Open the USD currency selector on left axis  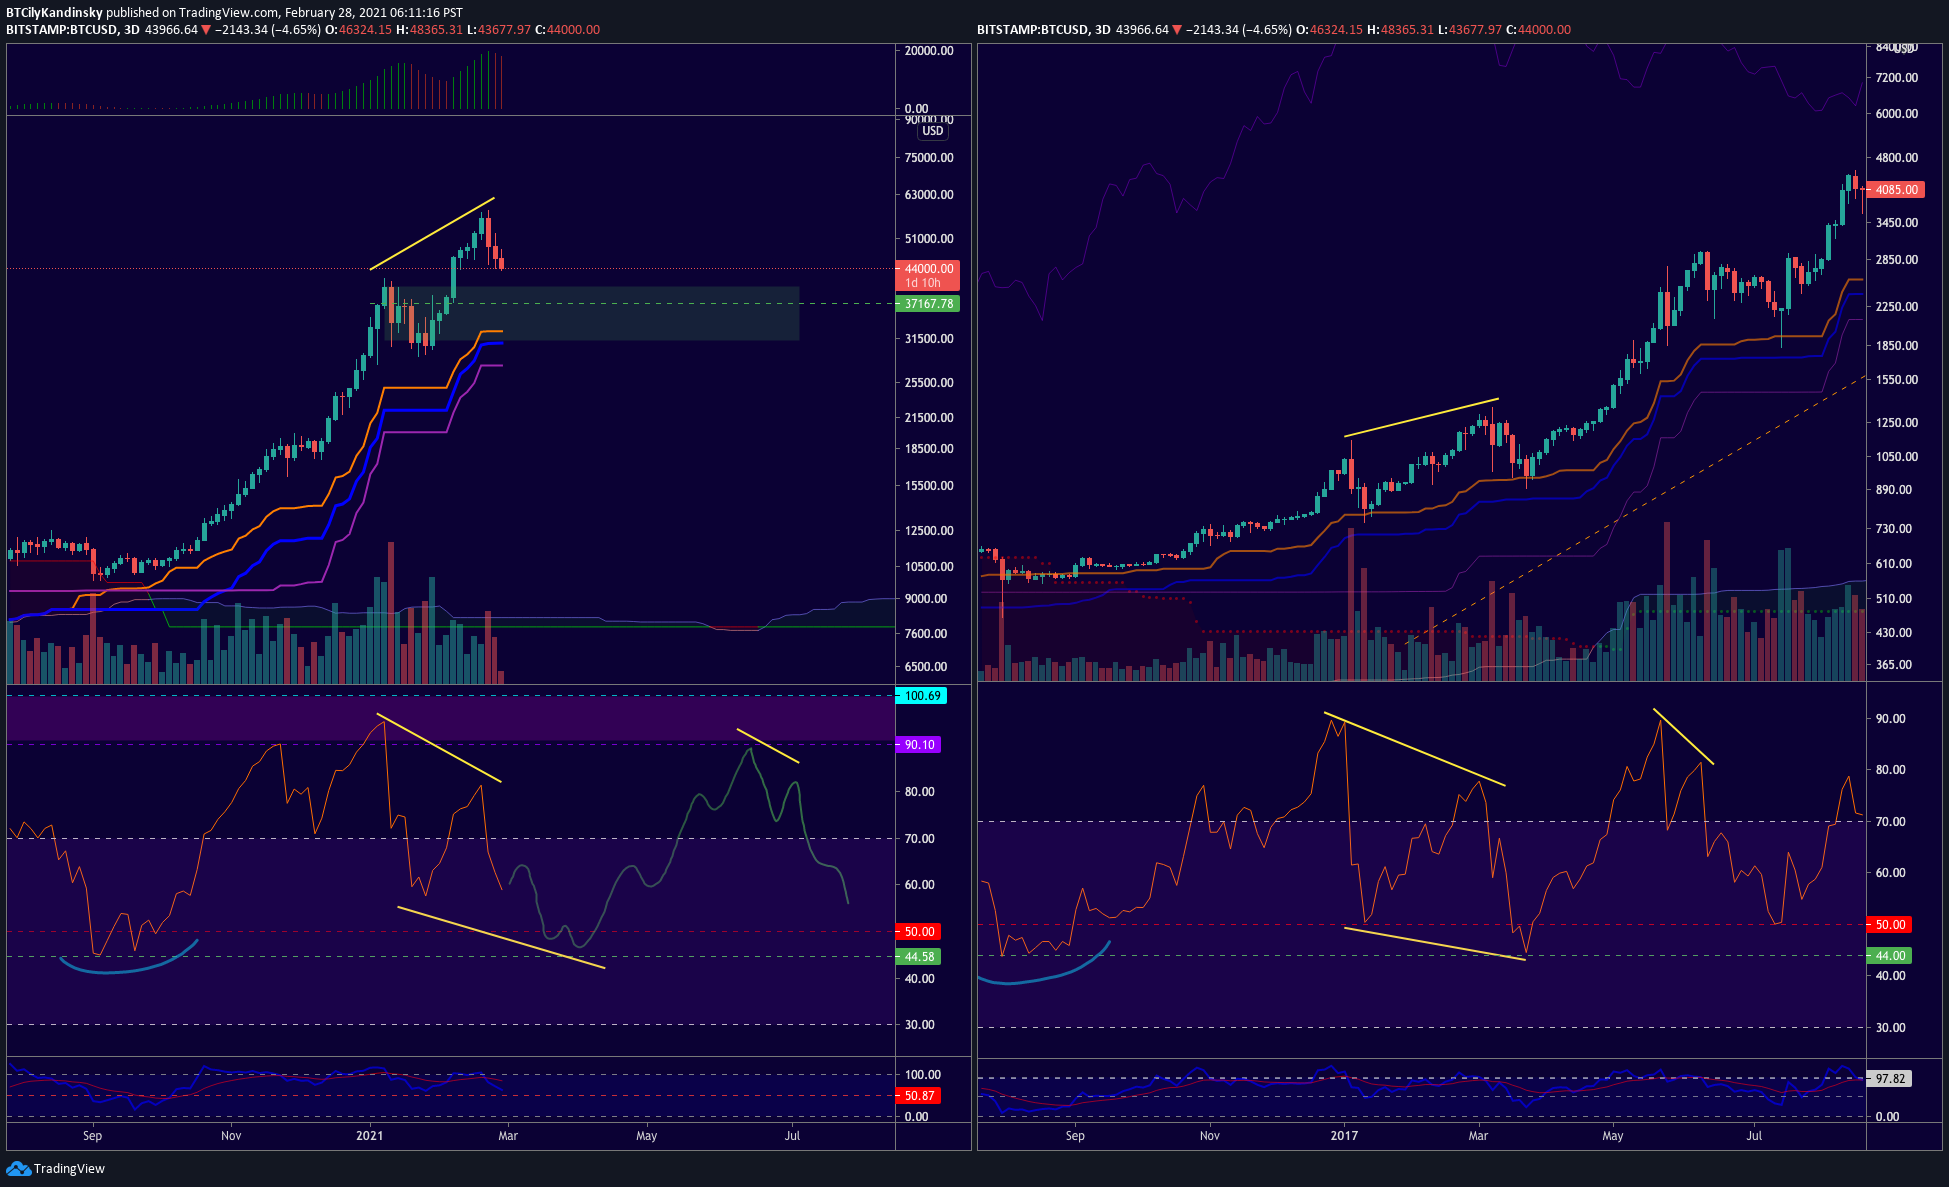[x=932, y=131]
